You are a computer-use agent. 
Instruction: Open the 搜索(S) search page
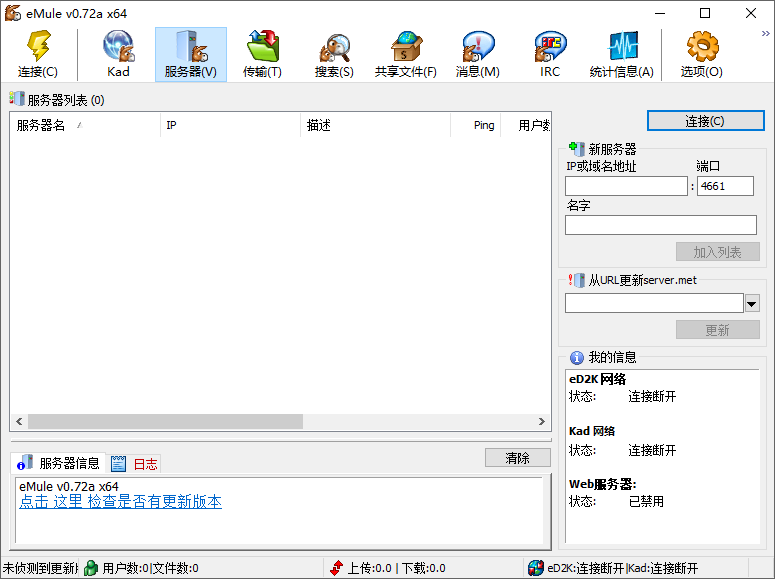334,54
